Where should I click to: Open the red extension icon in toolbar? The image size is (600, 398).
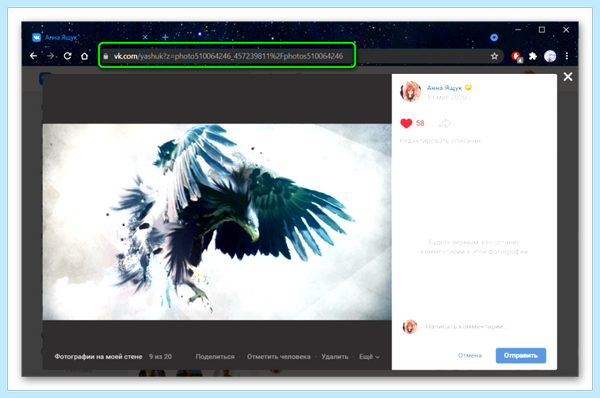pos(517,57)
